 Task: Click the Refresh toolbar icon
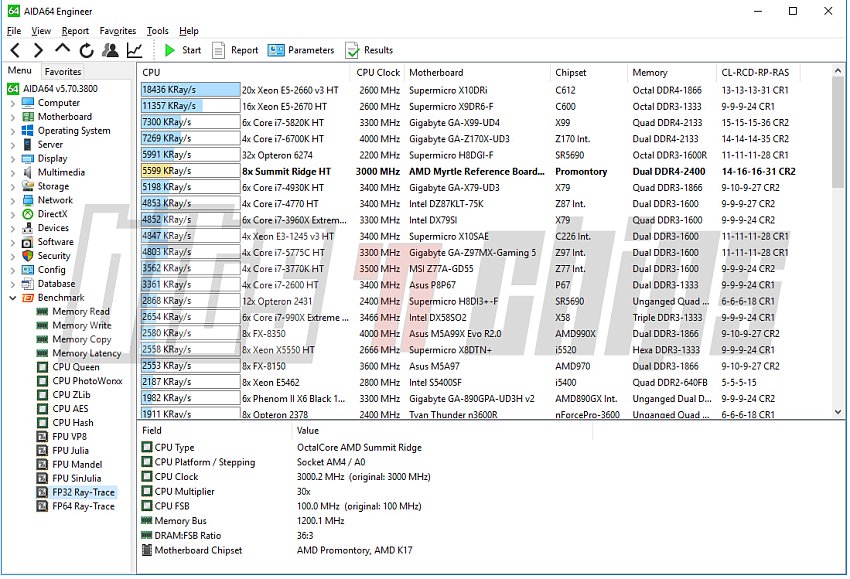[87, 50]
